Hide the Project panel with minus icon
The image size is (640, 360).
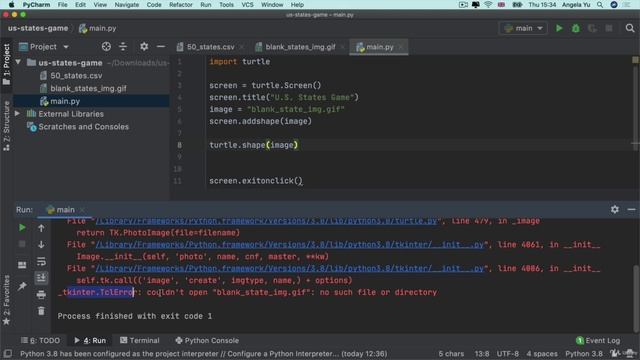click(x=161, y=47)
